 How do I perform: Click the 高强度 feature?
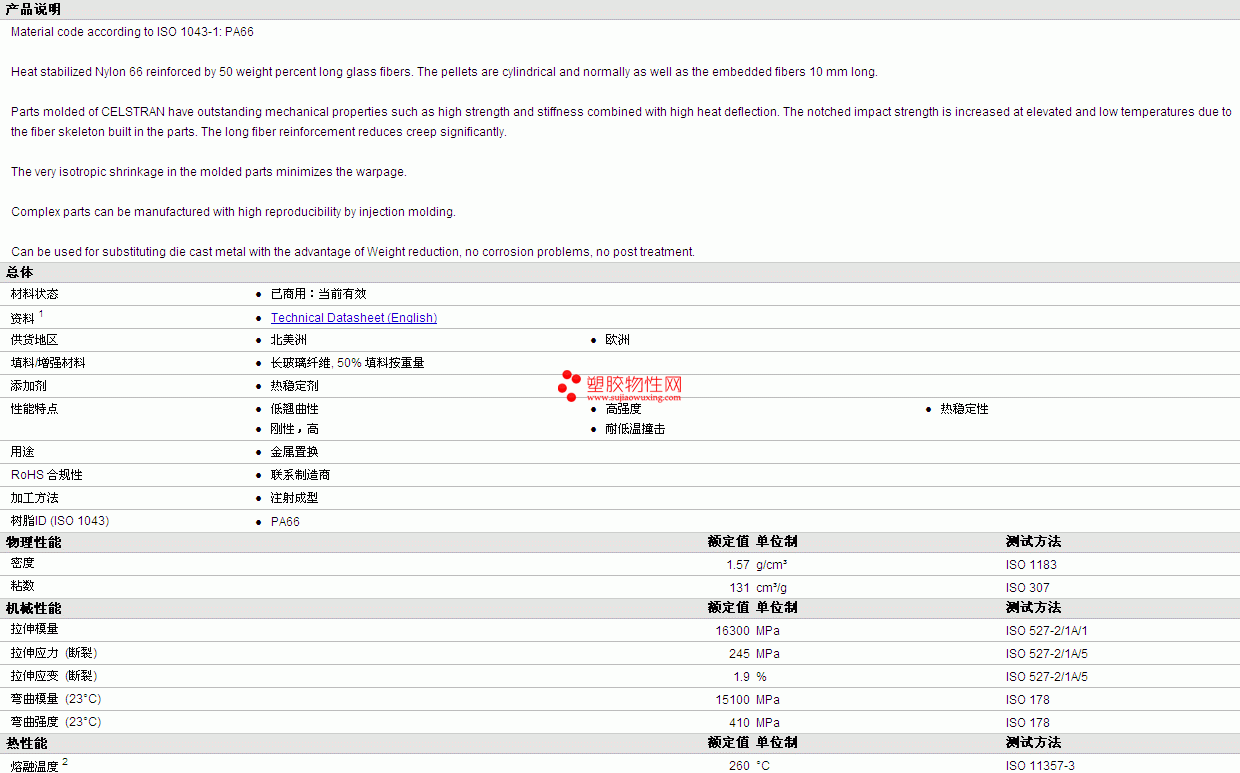[623, 409]
